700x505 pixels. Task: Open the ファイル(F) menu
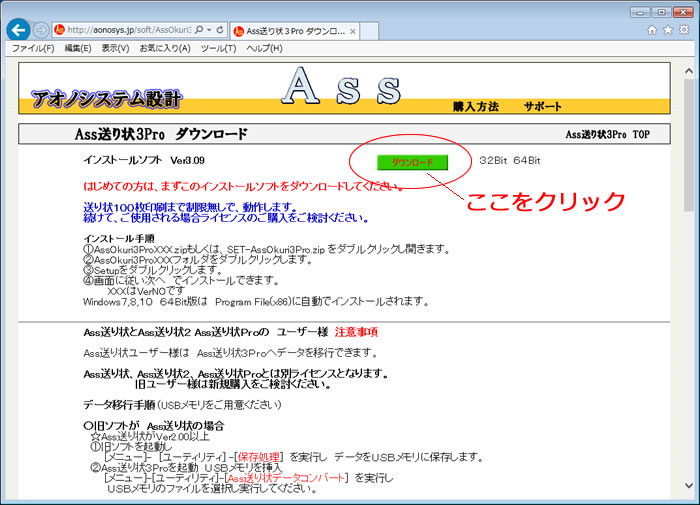pos(33,48)
